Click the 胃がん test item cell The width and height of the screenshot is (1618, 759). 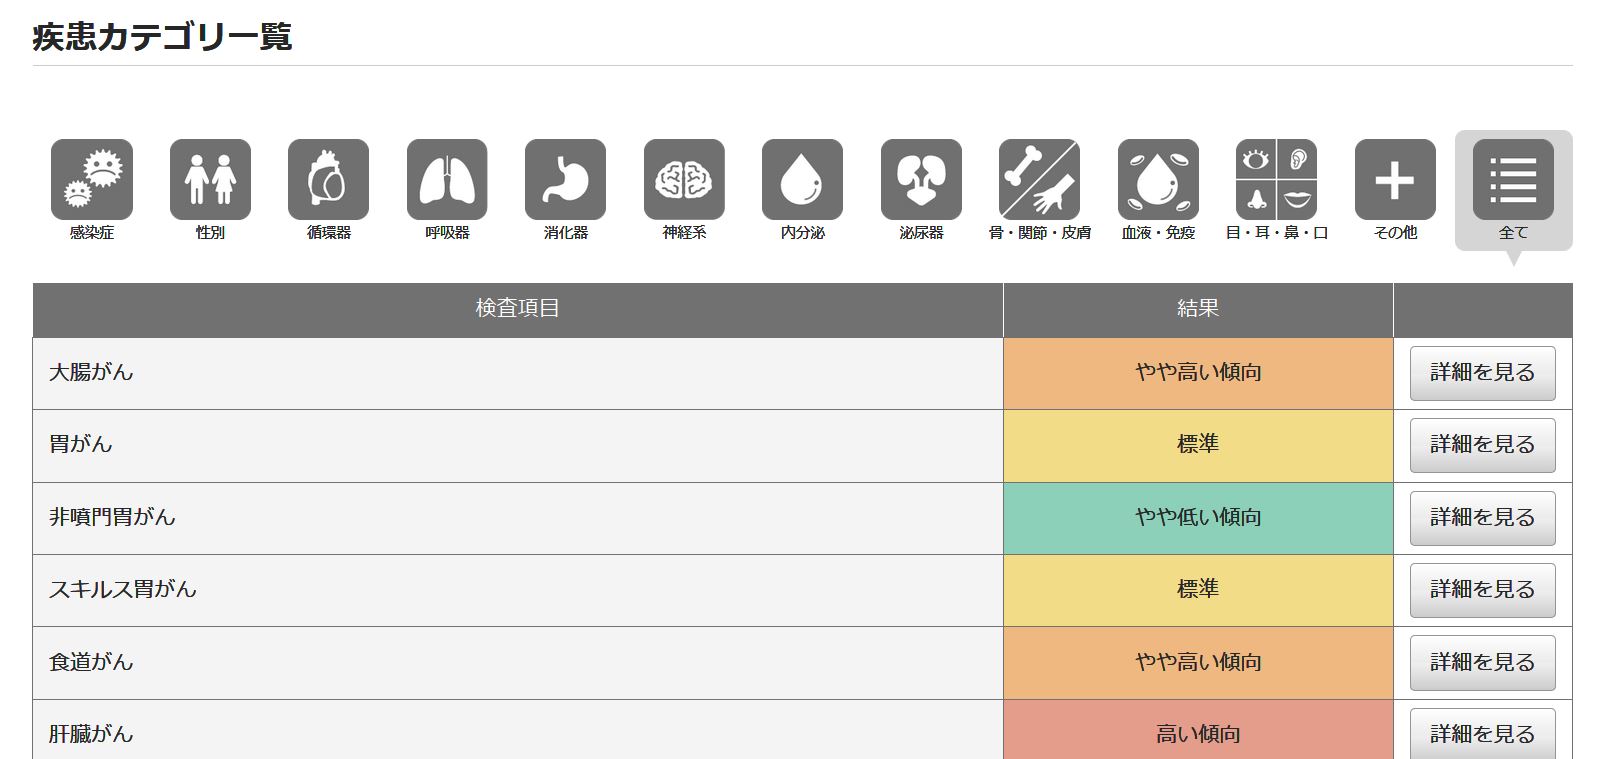(x=518, y=445)
